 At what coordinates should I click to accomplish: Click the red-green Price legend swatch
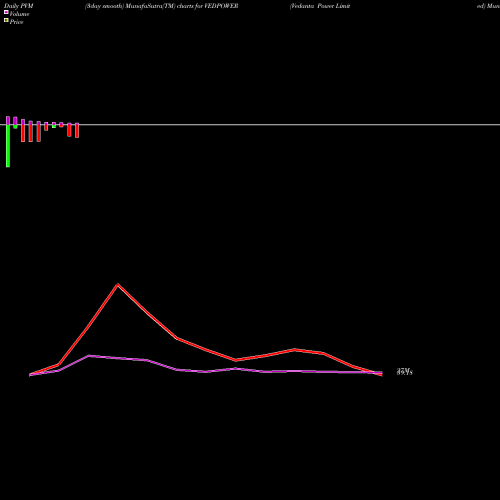[6, 20]
